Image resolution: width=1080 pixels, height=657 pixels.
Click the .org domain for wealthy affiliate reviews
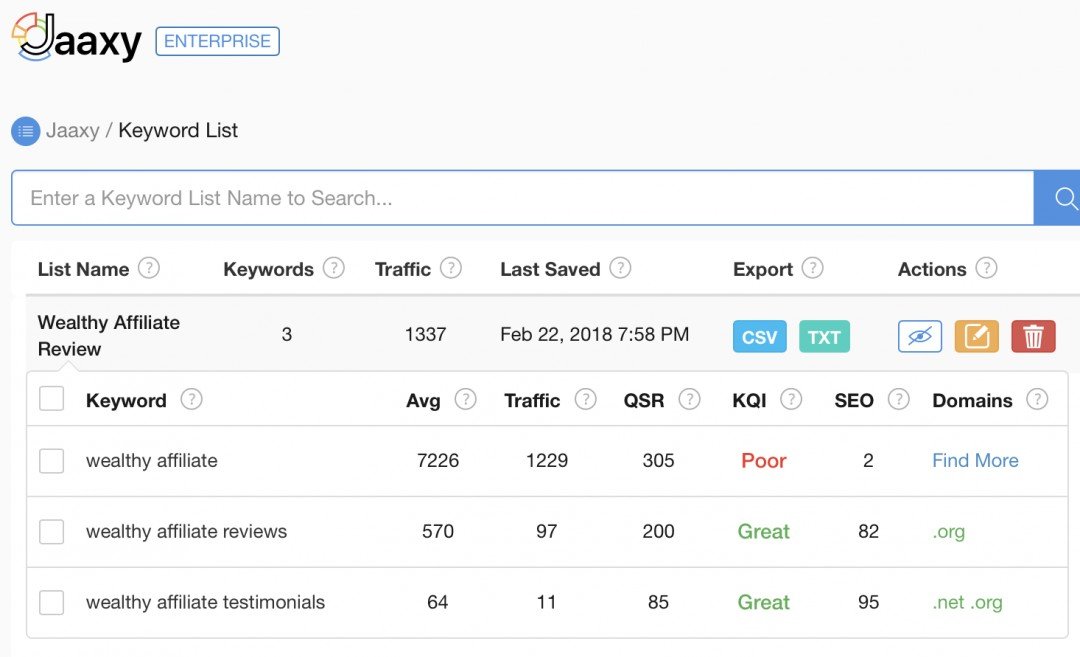tap(949, 532)
